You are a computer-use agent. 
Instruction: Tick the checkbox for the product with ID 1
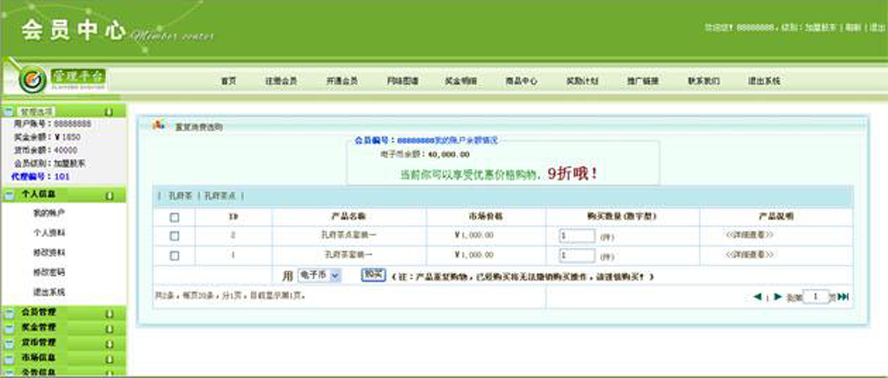pos(174,256)
